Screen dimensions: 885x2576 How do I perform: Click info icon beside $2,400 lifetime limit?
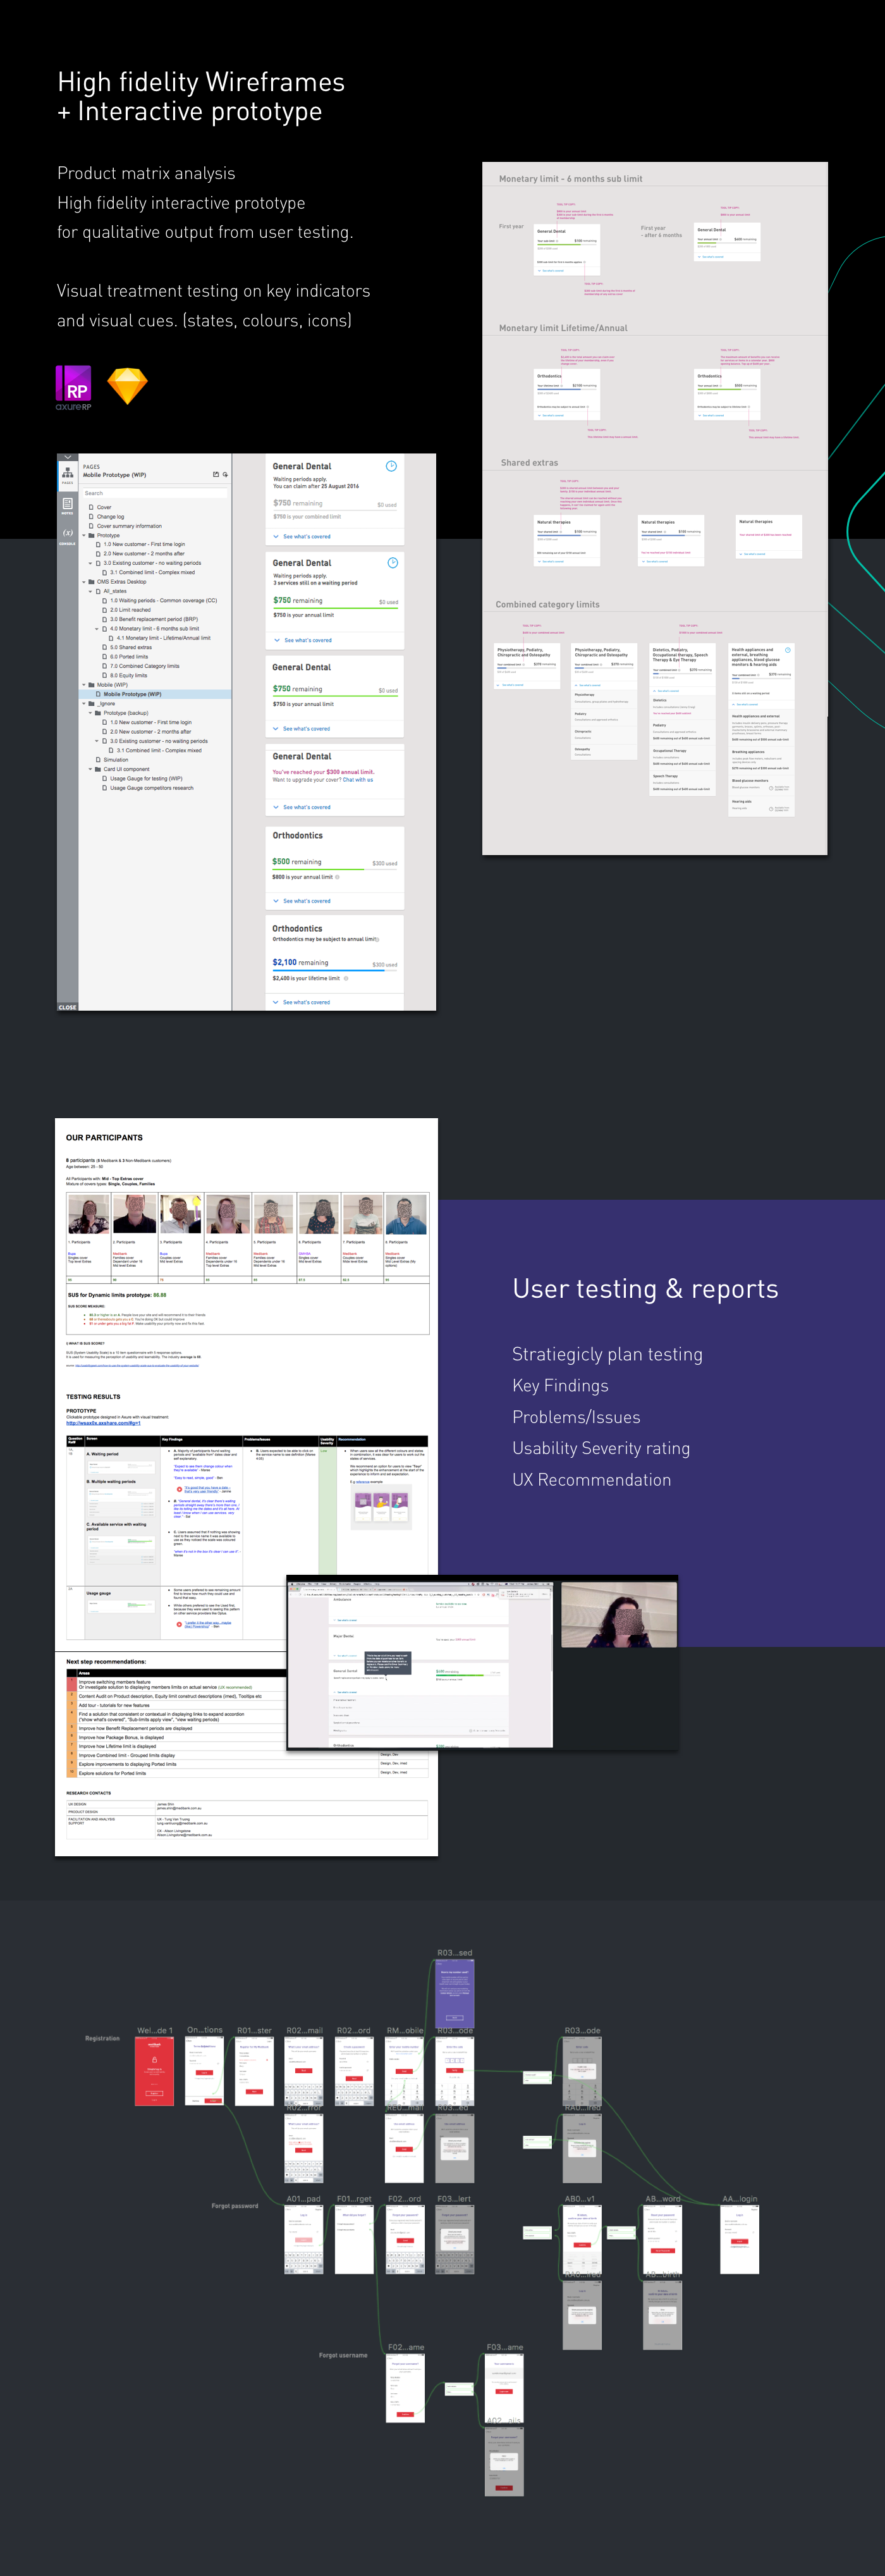[x=346, y=978]
